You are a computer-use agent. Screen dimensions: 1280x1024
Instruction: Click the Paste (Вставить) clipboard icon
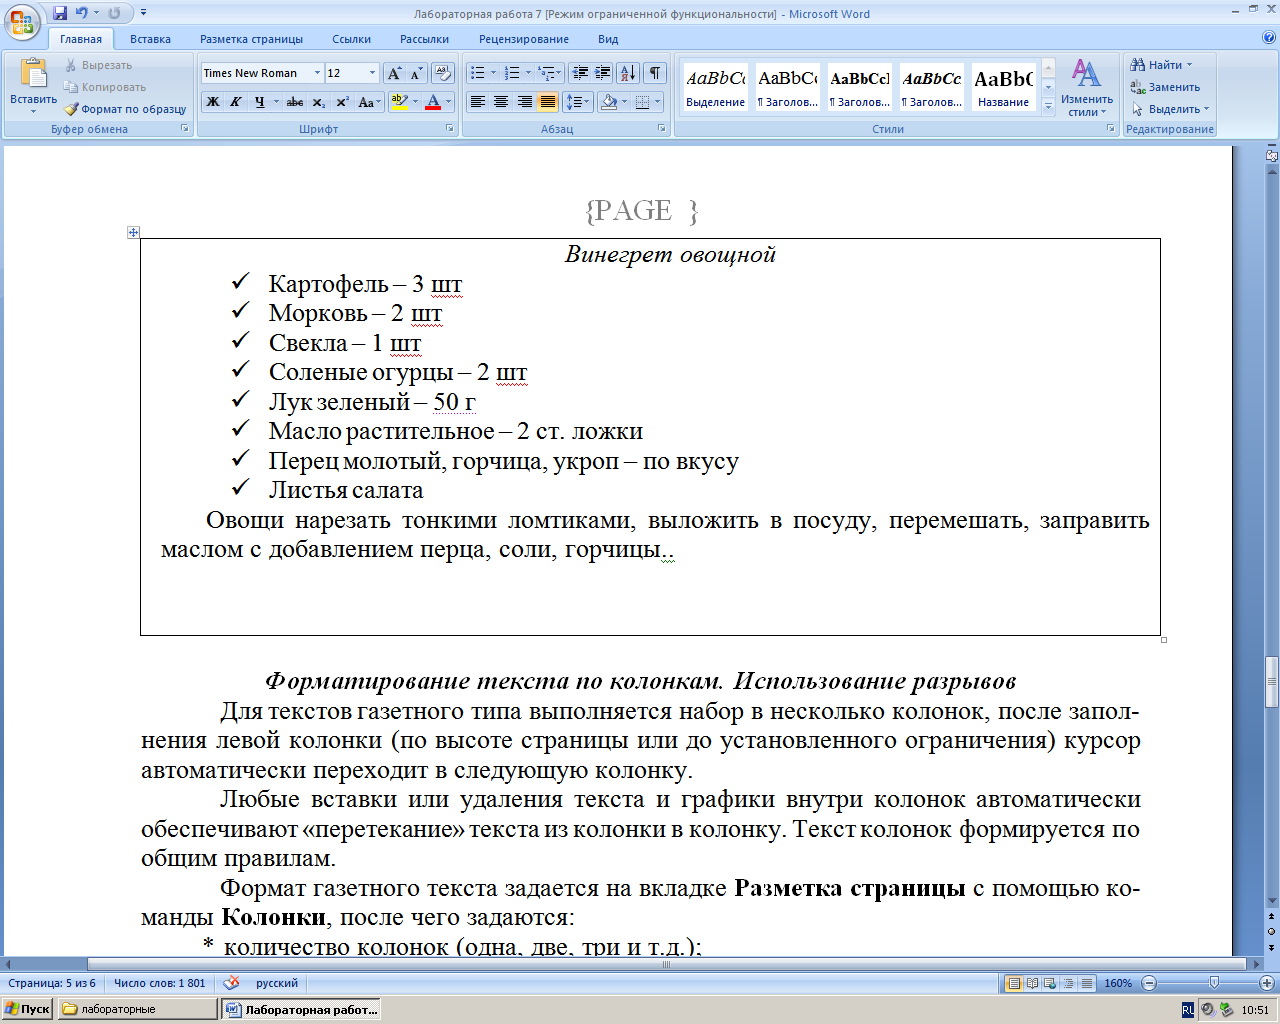click(34, 75)
